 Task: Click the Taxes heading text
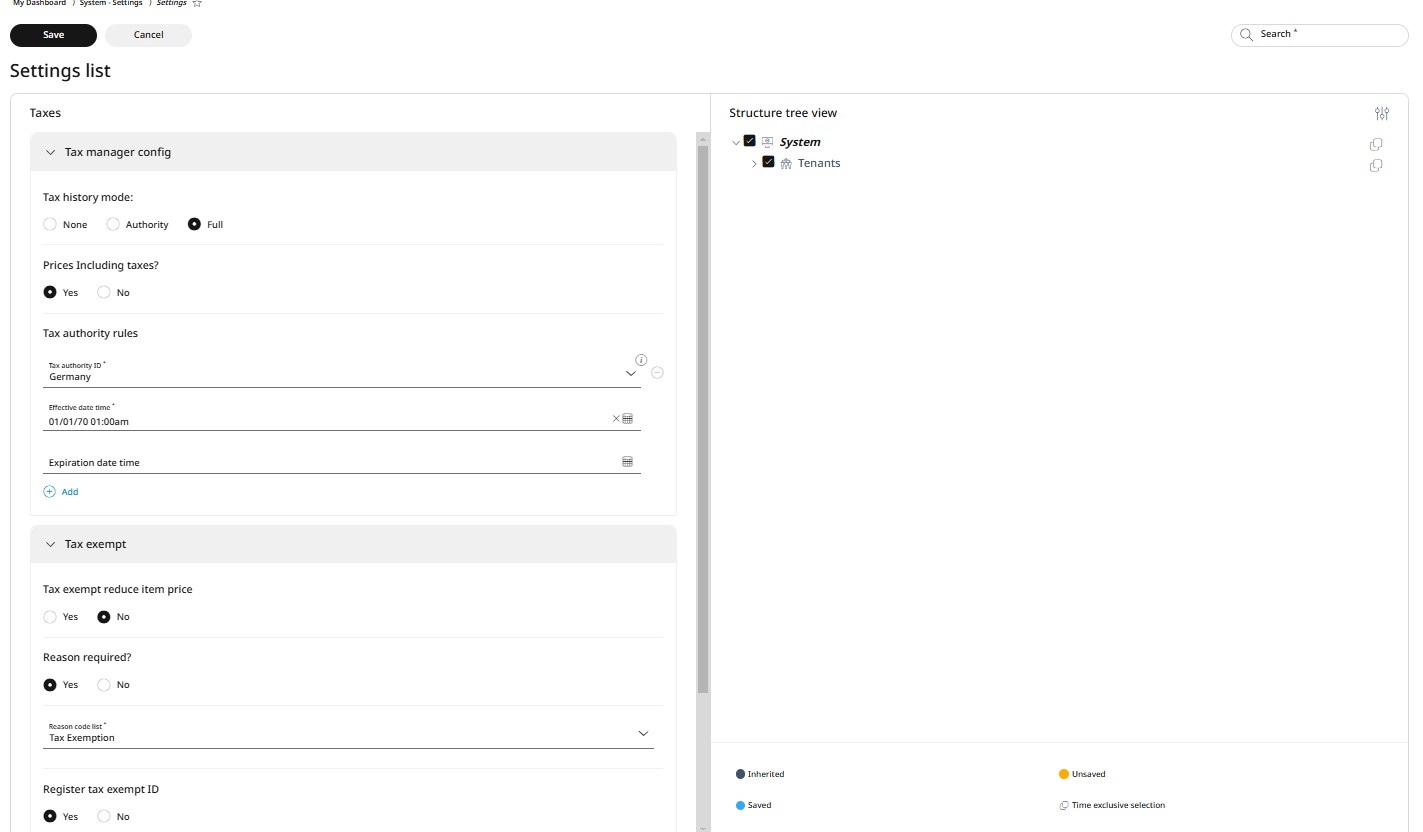click(45, 113)
